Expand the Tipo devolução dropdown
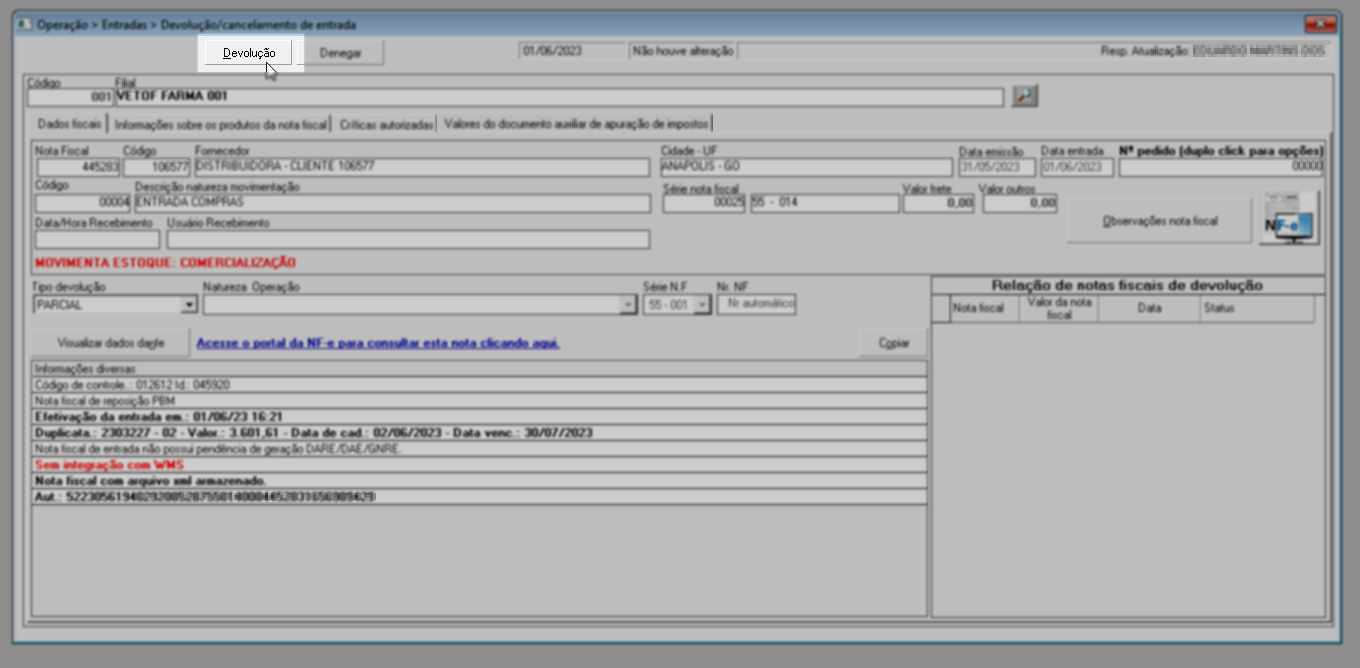This screenshot has height=668, width=1360. coord(189,305)
